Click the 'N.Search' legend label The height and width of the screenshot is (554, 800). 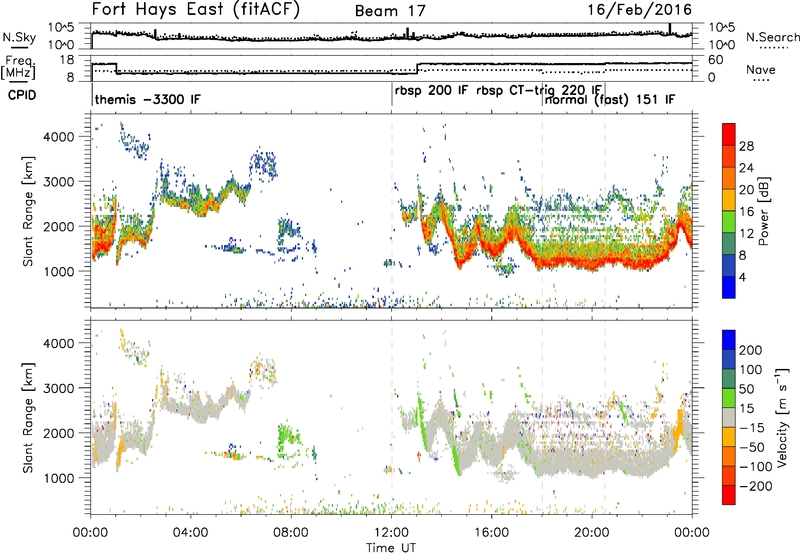(x=772, y=37)
